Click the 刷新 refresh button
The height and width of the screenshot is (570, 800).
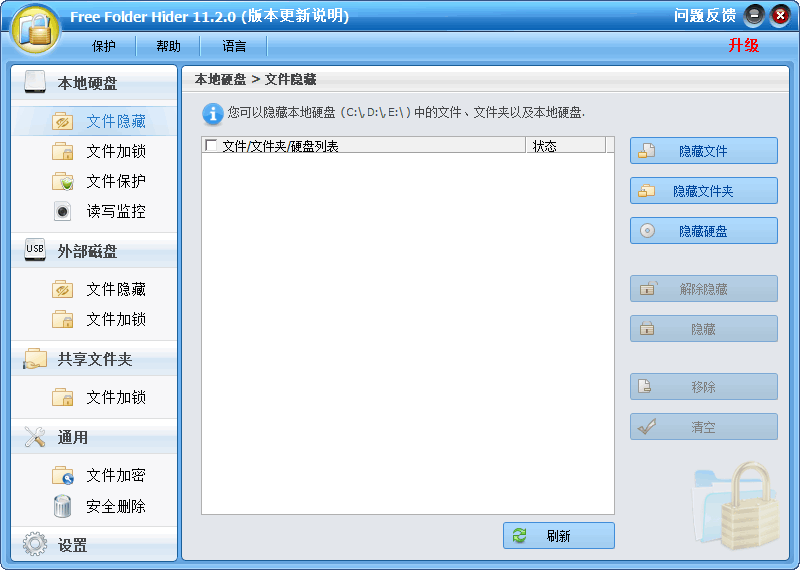559,535
